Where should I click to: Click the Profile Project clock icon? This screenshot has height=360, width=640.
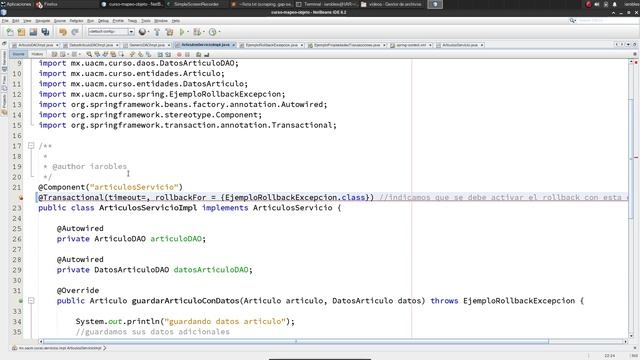[212, 32]
